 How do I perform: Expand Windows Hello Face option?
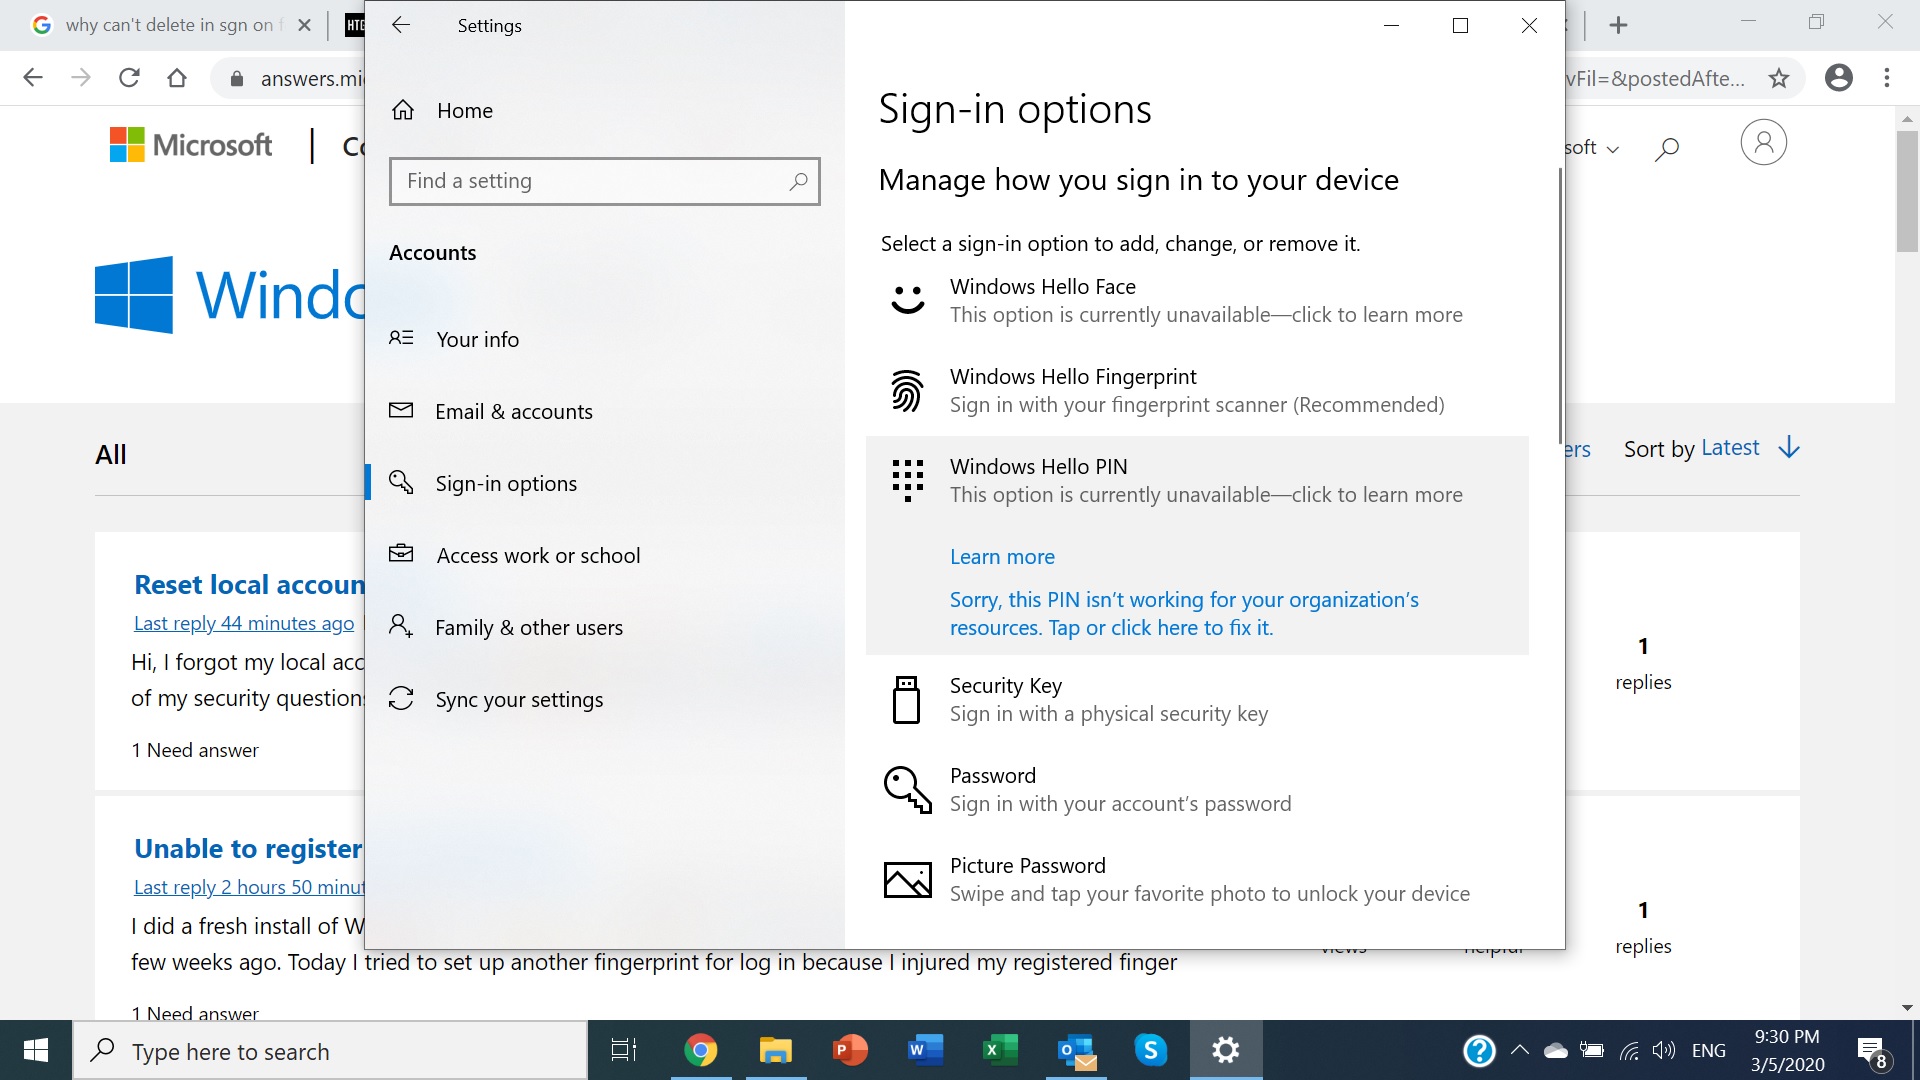(x=1197, y=300)
